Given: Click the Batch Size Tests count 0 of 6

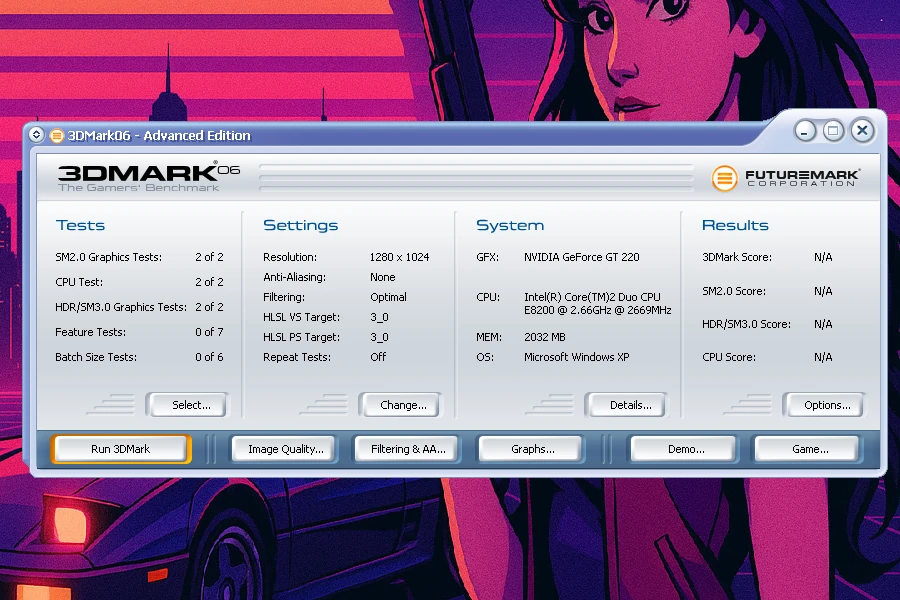Looking at the screenshot, I should click(x=209, y=357).
